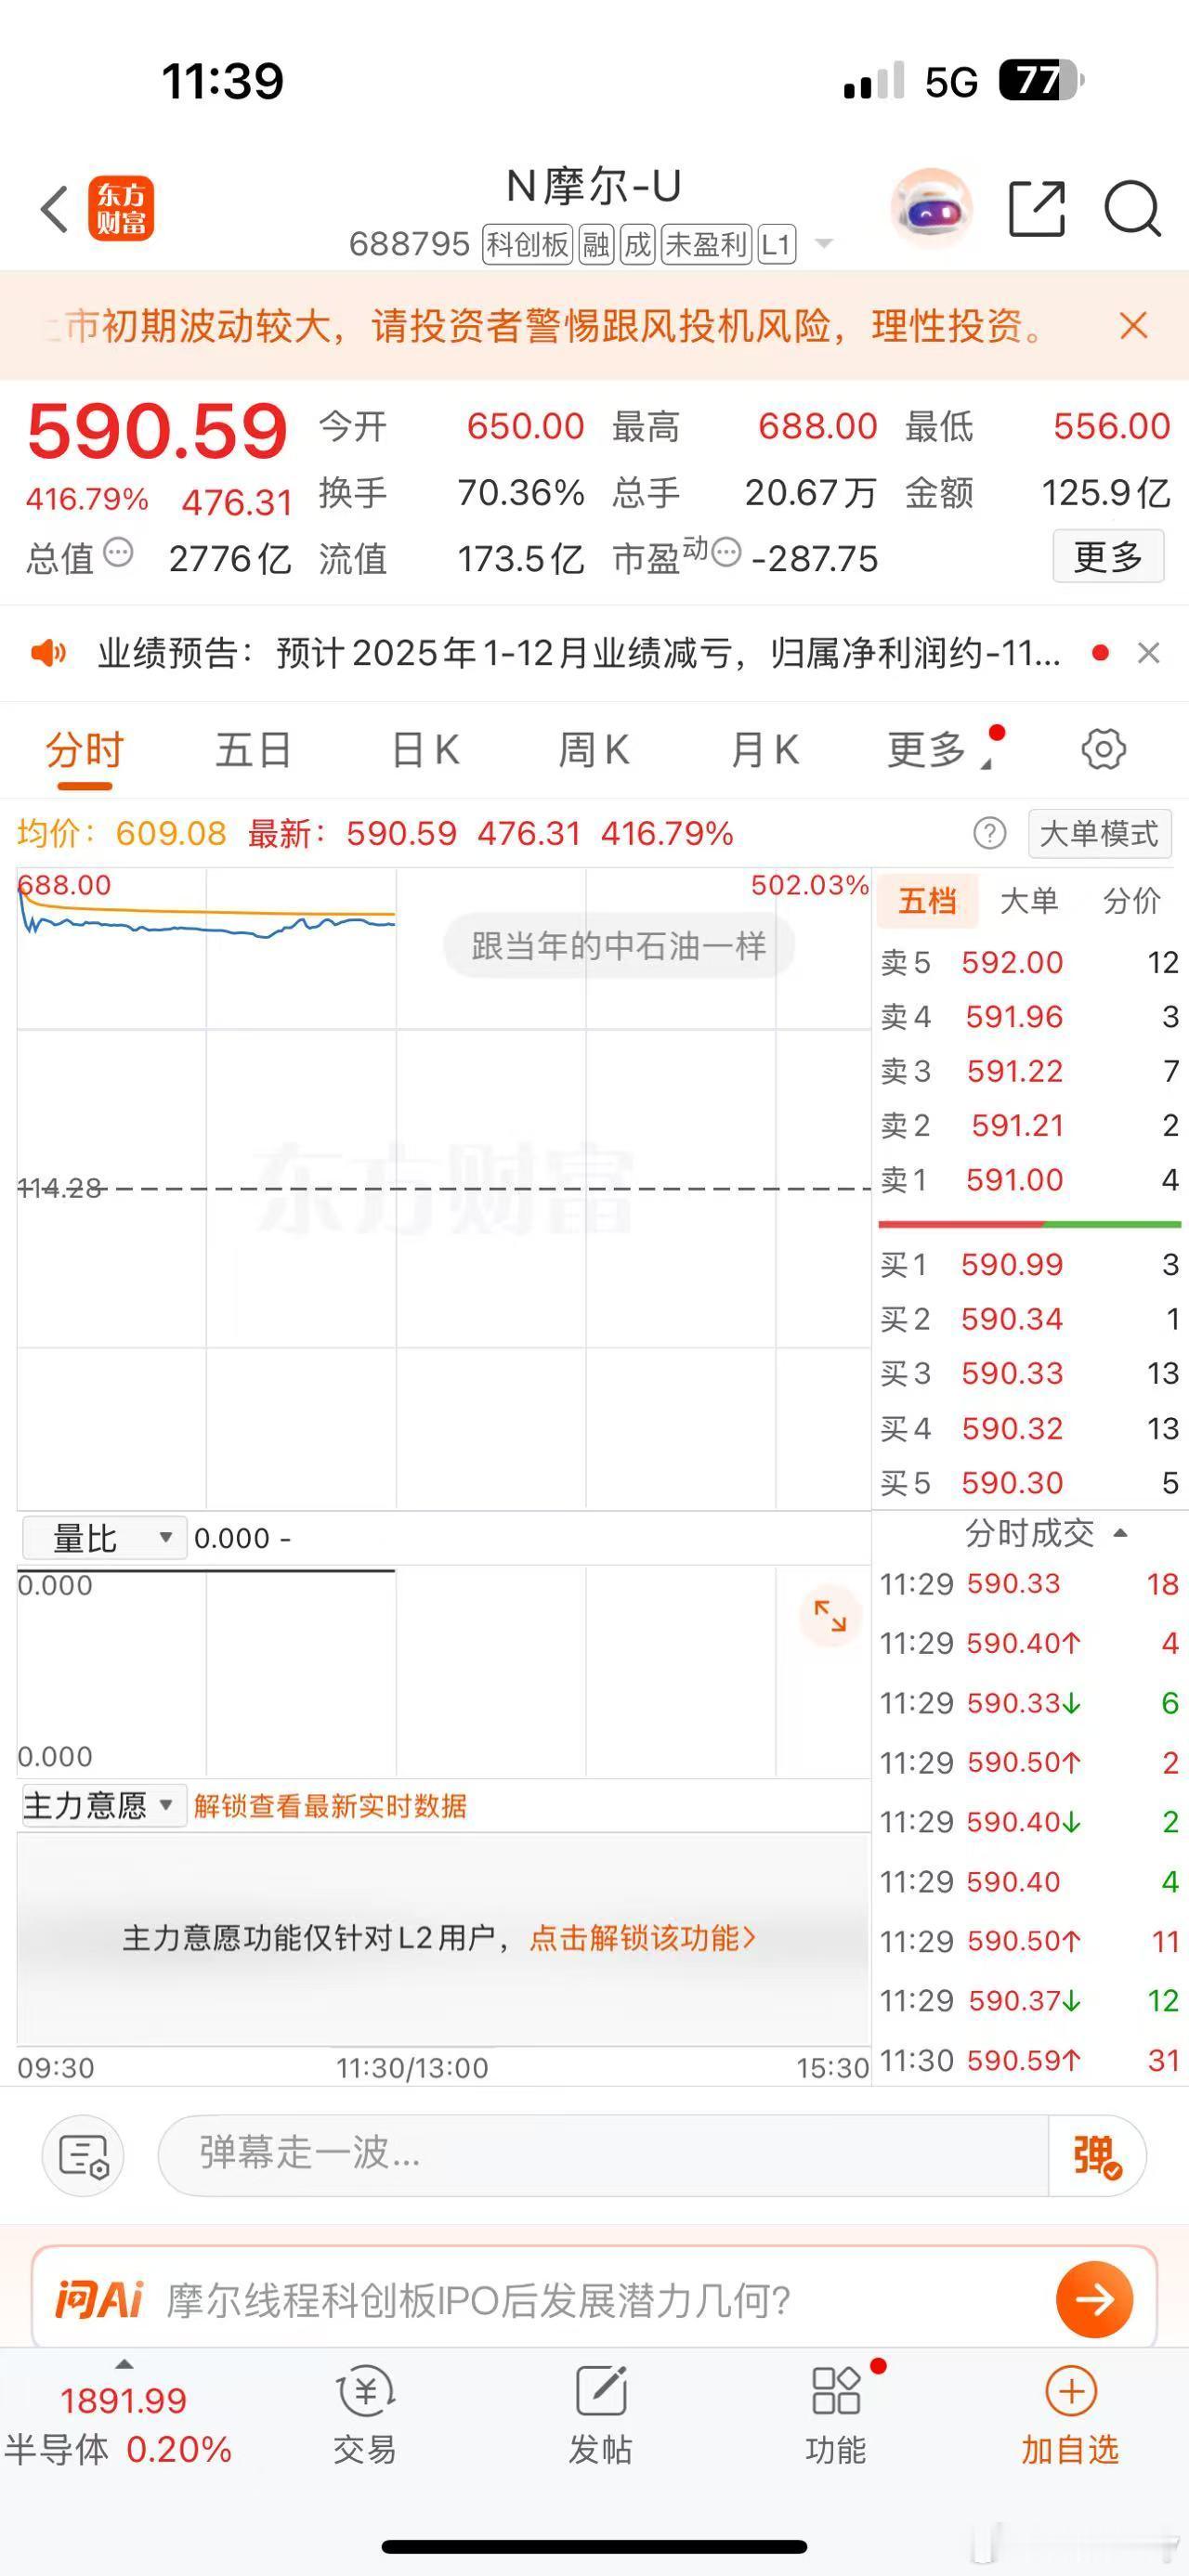Screen dimensions: 1189x2576
Task: Tap 点击解锁该功能 link
Action: point(642,1938)
